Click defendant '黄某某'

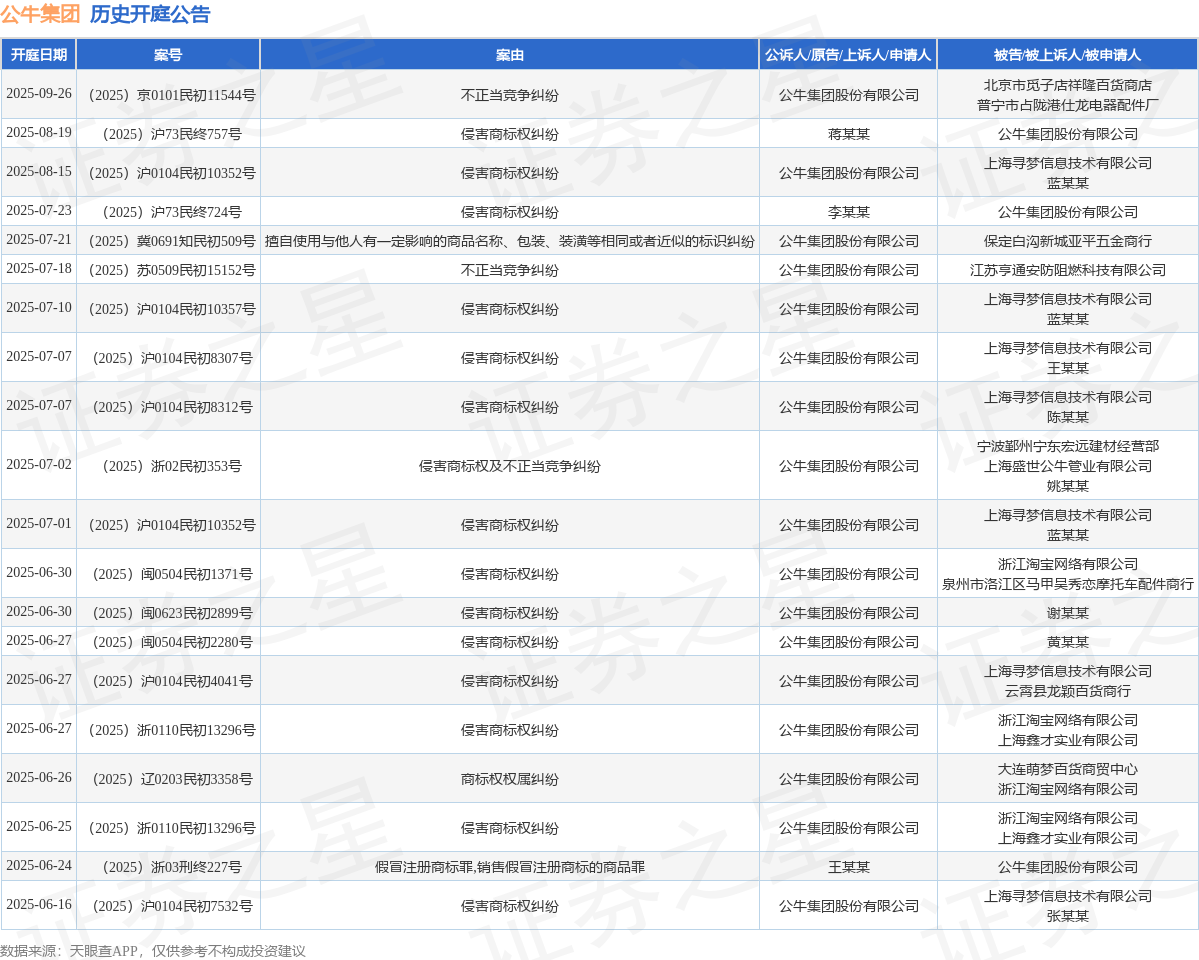coord(1067,642)
